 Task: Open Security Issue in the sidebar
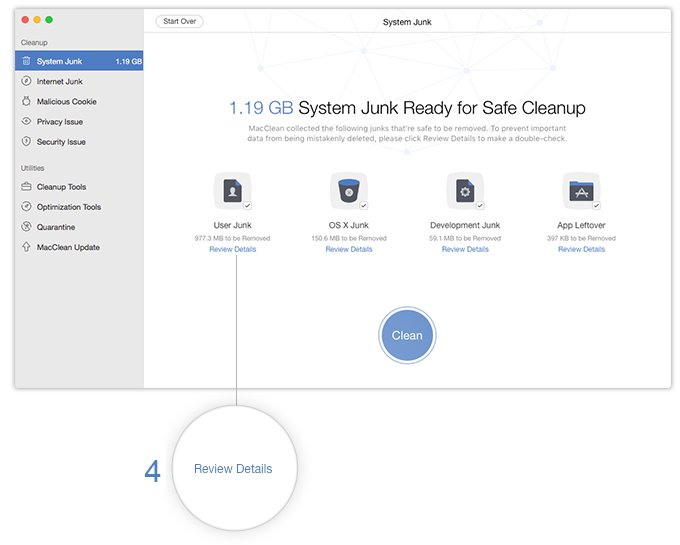(x=61, y=142)
